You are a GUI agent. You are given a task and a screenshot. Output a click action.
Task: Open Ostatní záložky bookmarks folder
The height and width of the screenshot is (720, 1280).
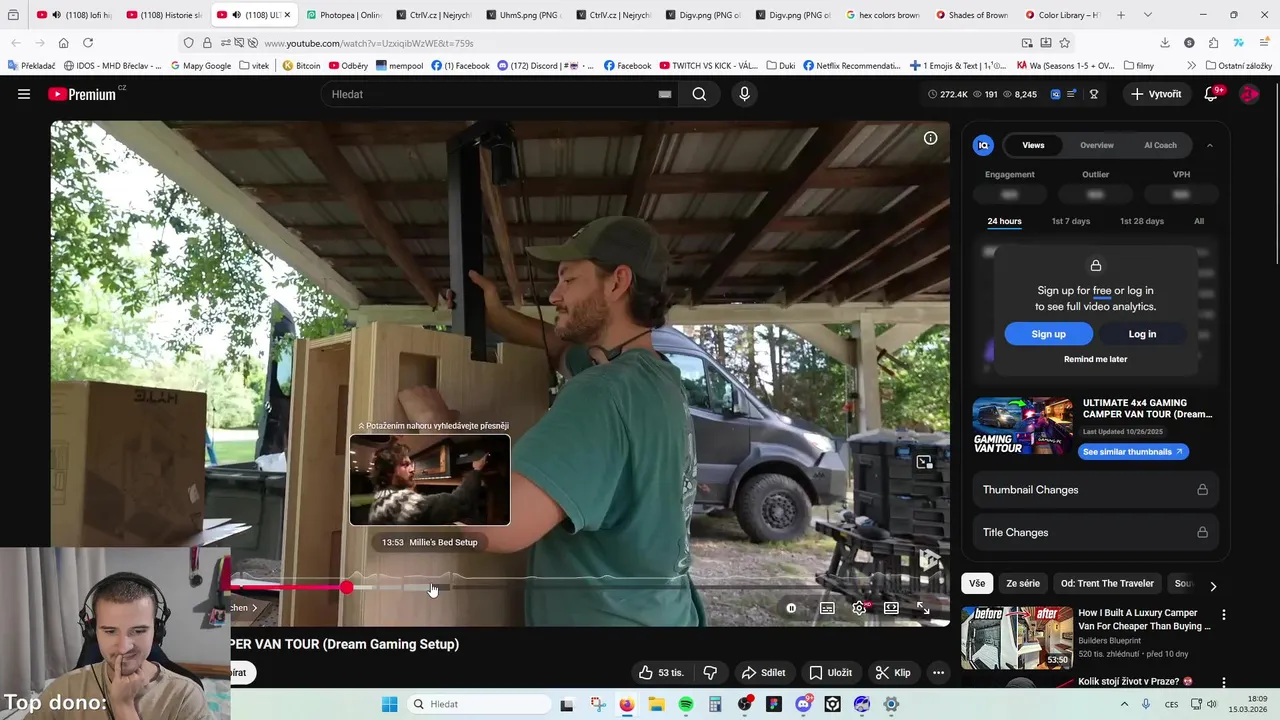(1238, 66)
